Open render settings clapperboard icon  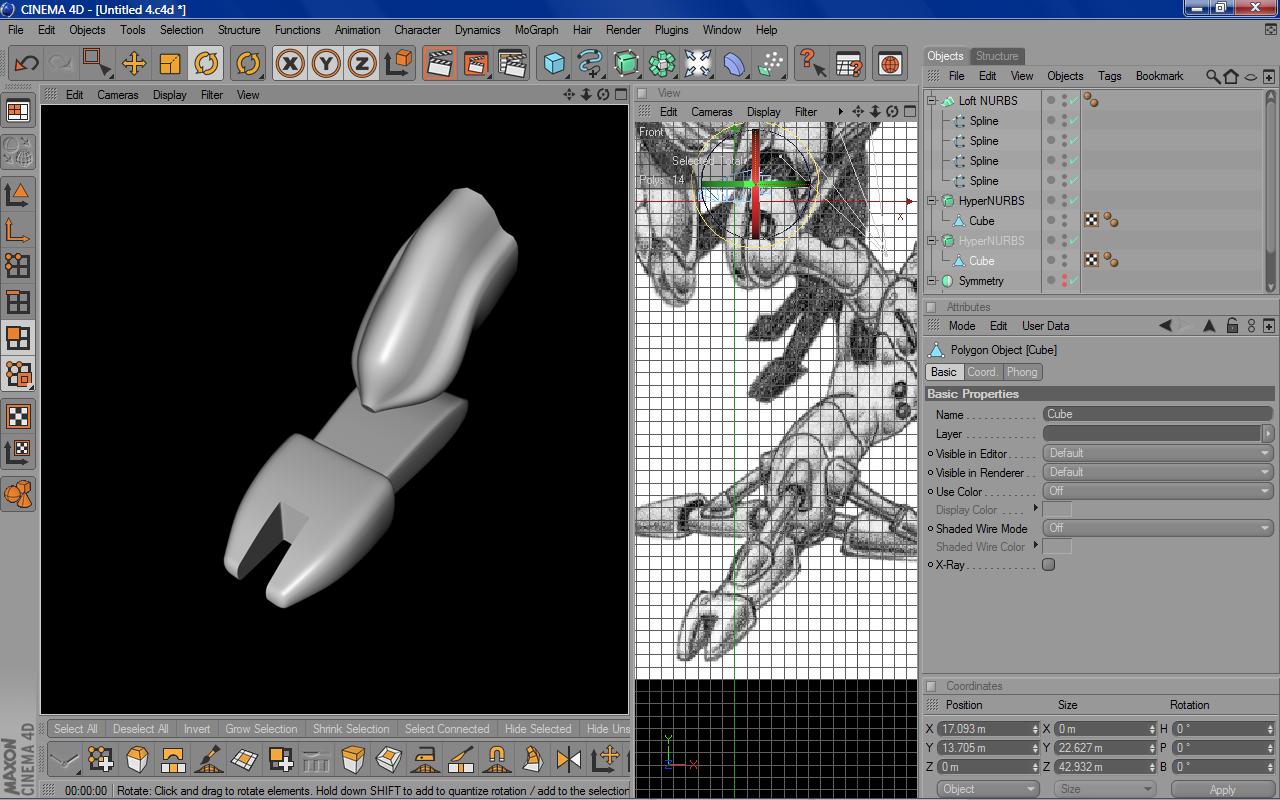tap(511, 64)
